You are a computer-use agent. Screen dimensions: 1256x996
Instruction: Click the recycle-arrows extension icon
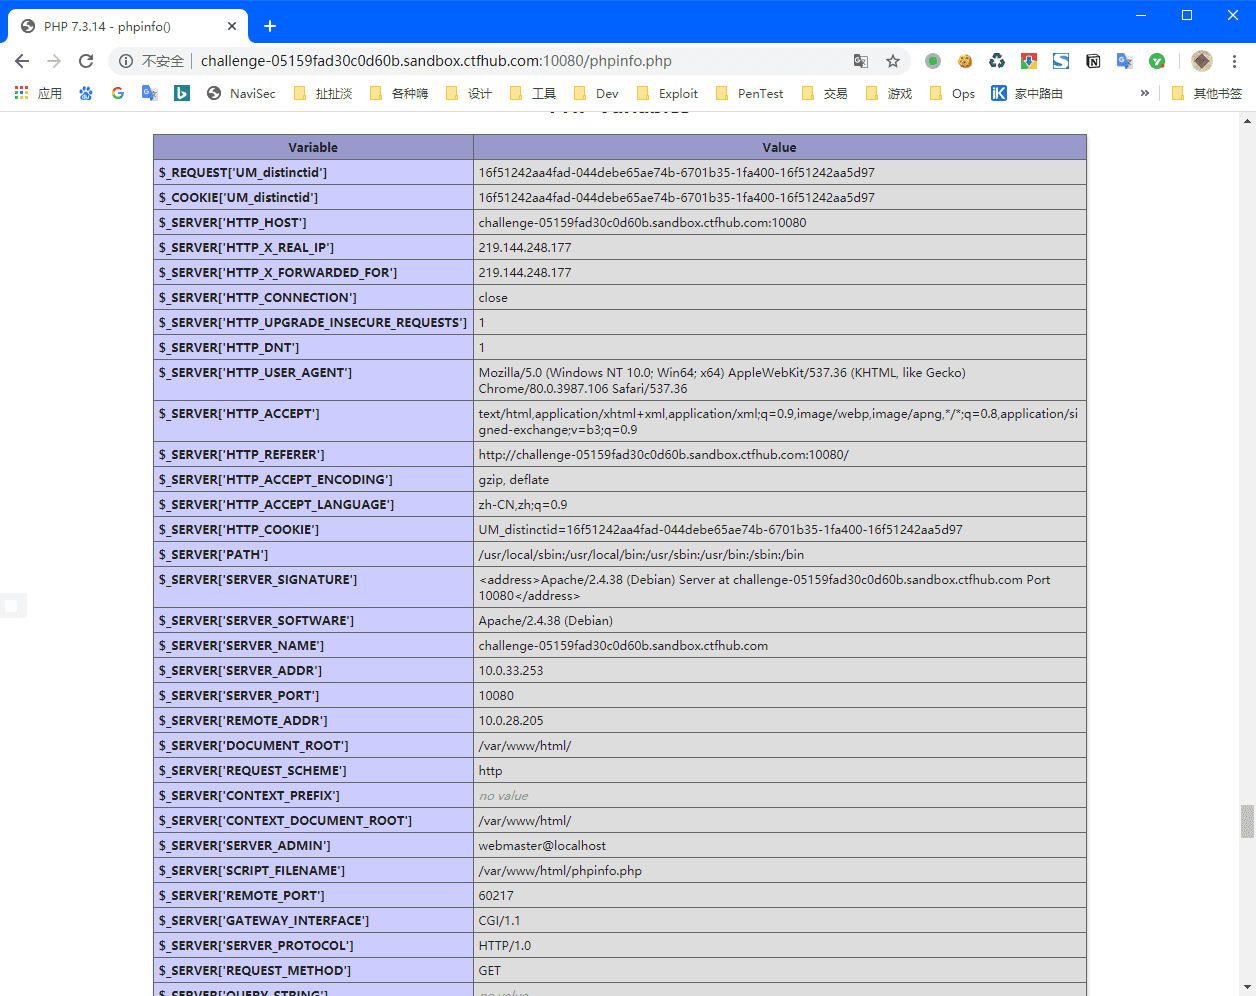997,61
